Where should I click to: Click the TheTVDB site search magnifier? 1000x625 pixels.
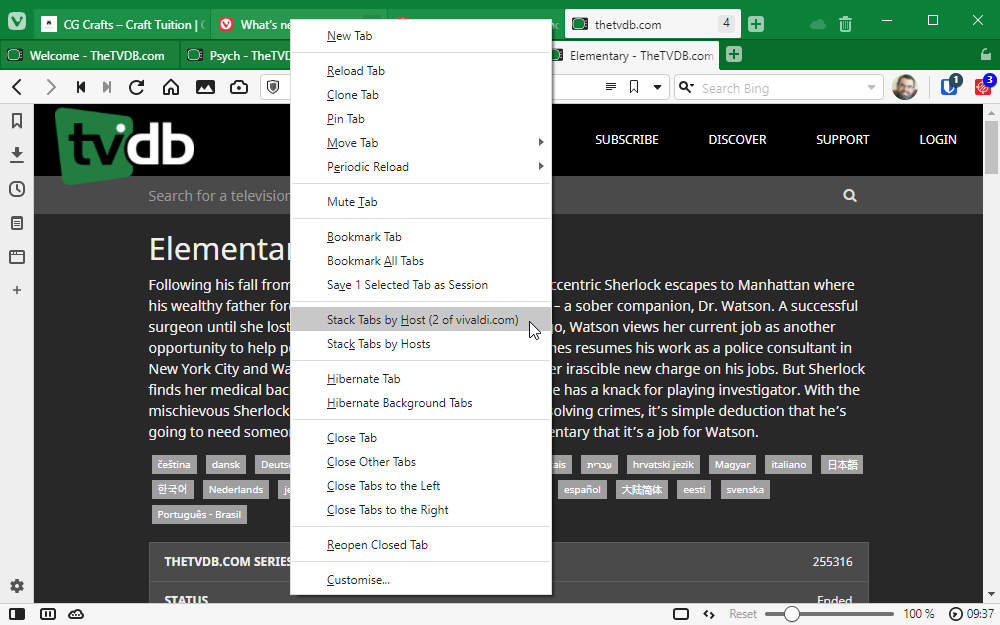(x=850, y=196)
